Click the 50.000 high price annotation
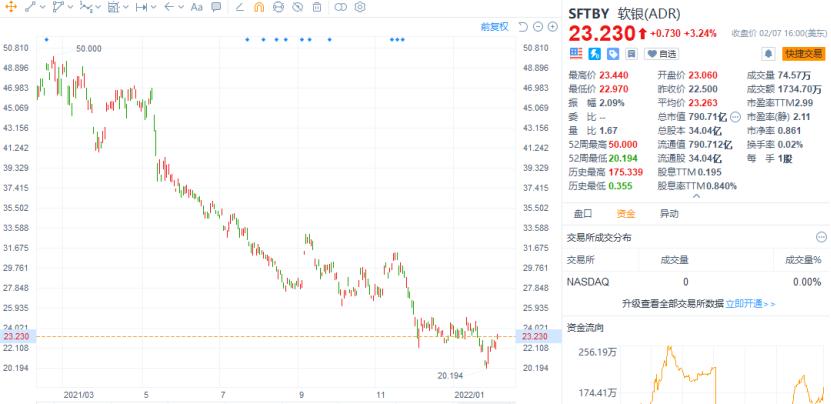 point(89,49)
